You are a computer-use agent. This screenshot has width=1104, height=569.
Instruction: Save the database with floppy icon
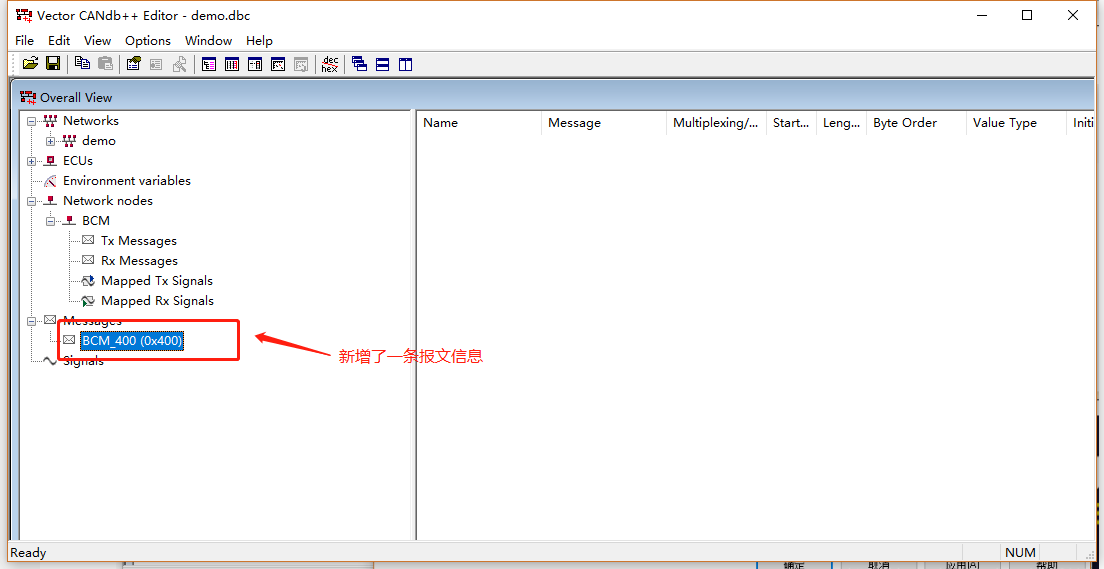pos(53,64)
